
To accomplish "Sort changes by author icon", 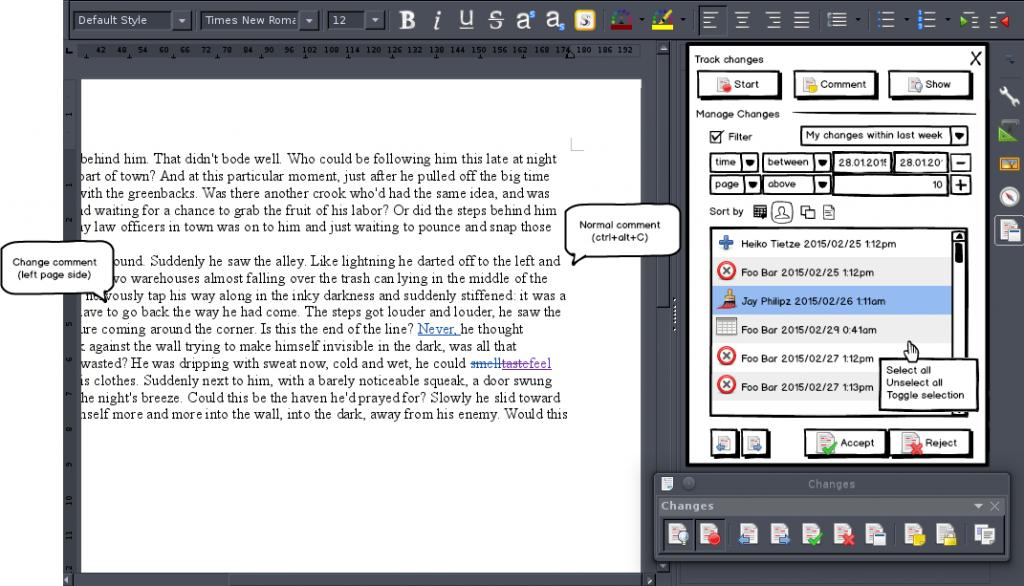I will click(783, 212).
